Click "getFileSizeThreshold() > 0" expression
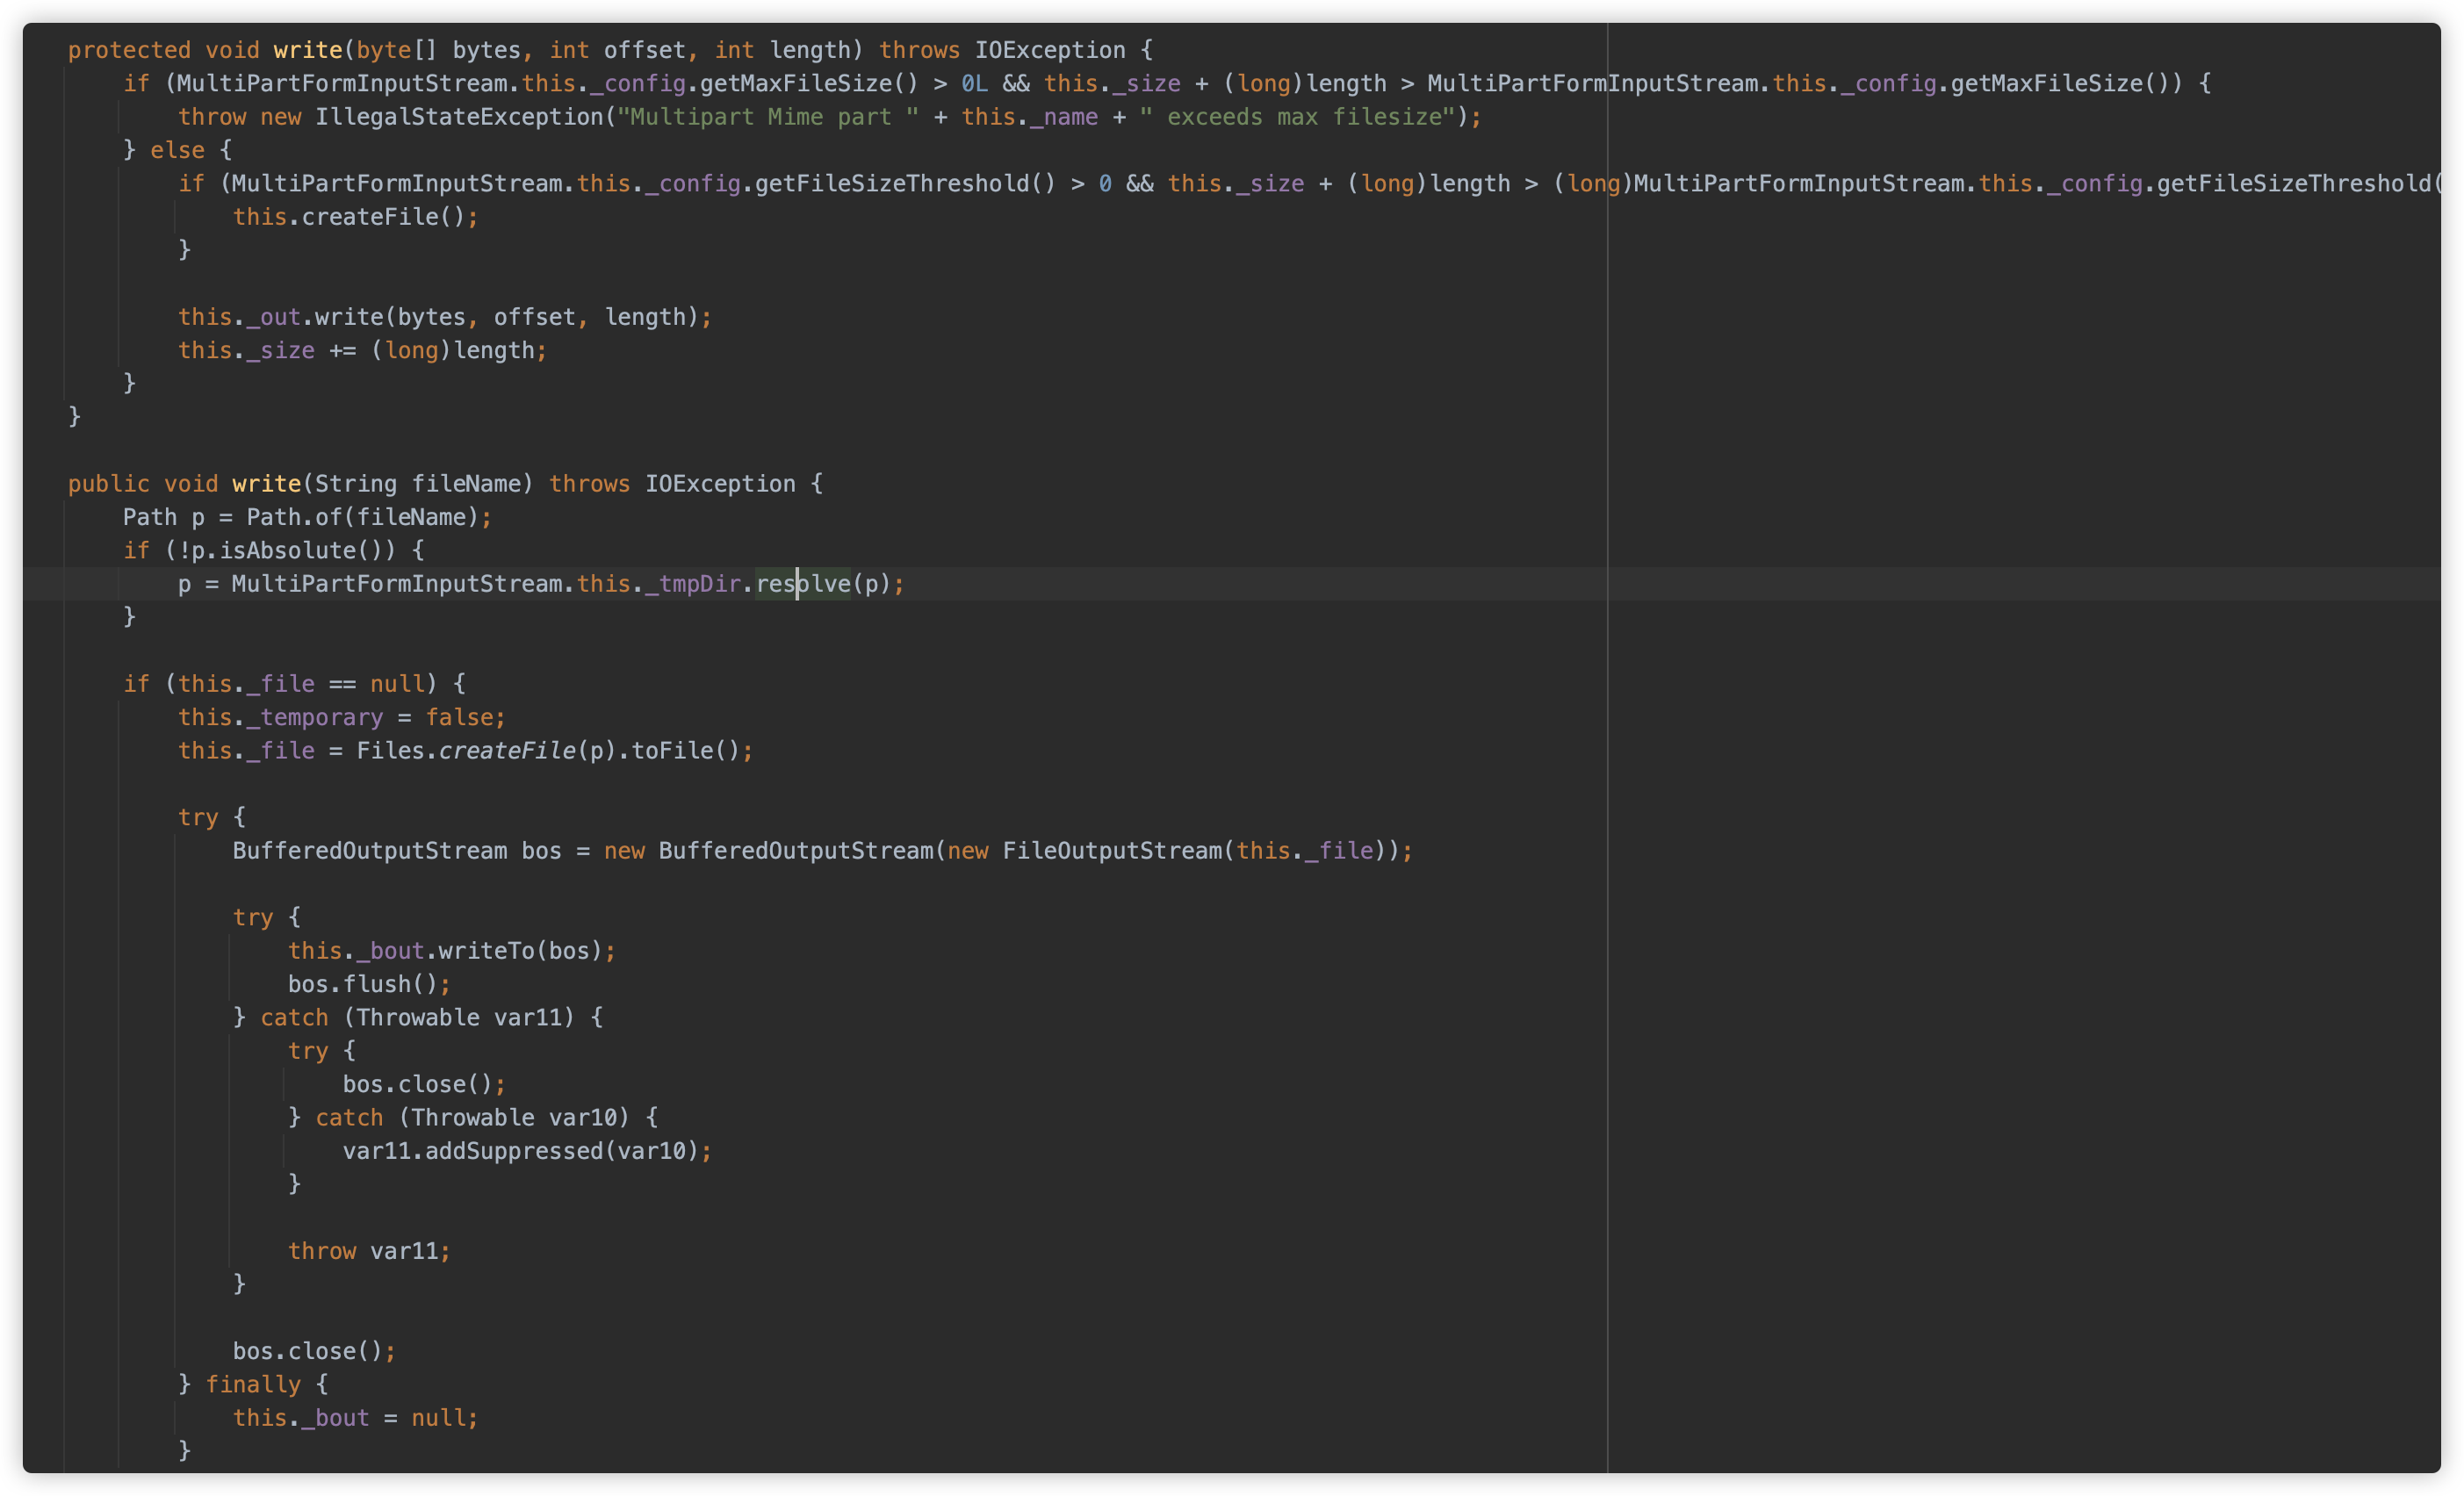This screenshot has height=1496, width=2464. coord(933,184)
